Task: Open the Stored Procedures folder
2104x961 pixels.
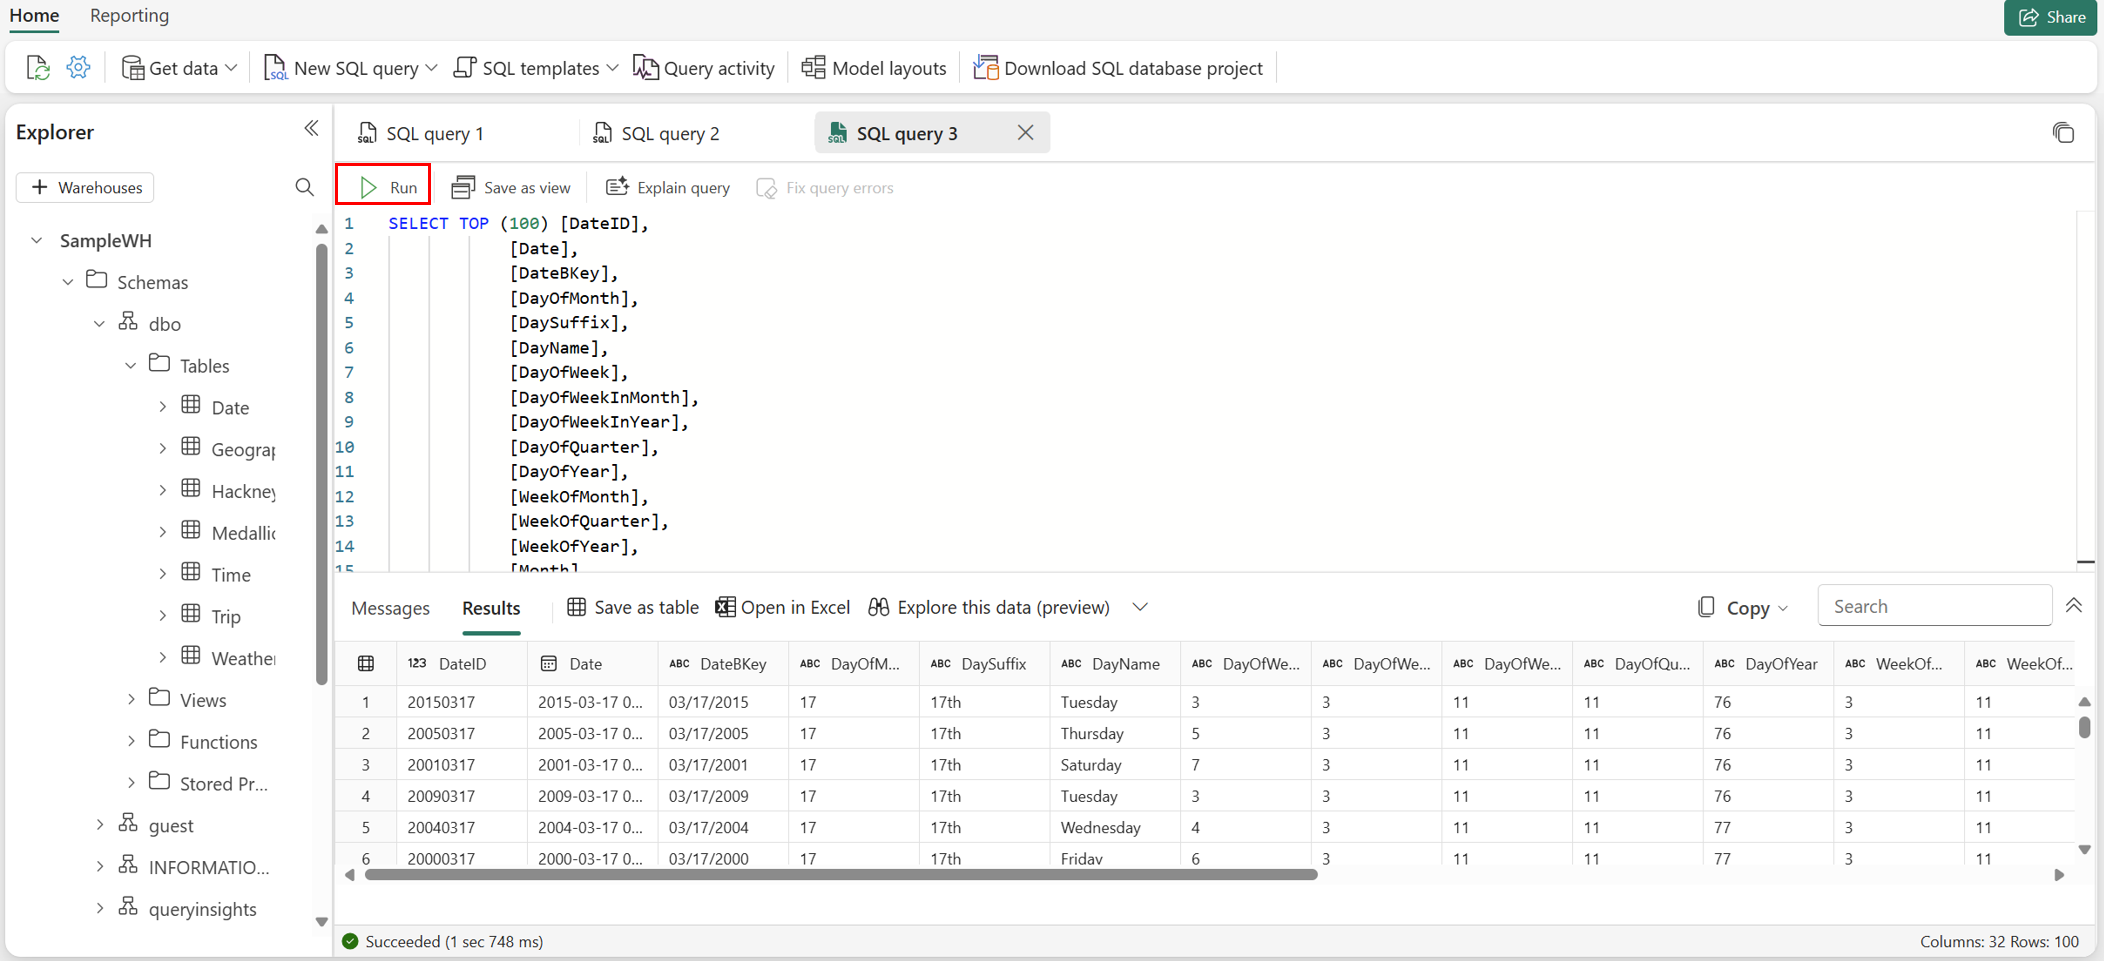Action: [x=223, y=784]
